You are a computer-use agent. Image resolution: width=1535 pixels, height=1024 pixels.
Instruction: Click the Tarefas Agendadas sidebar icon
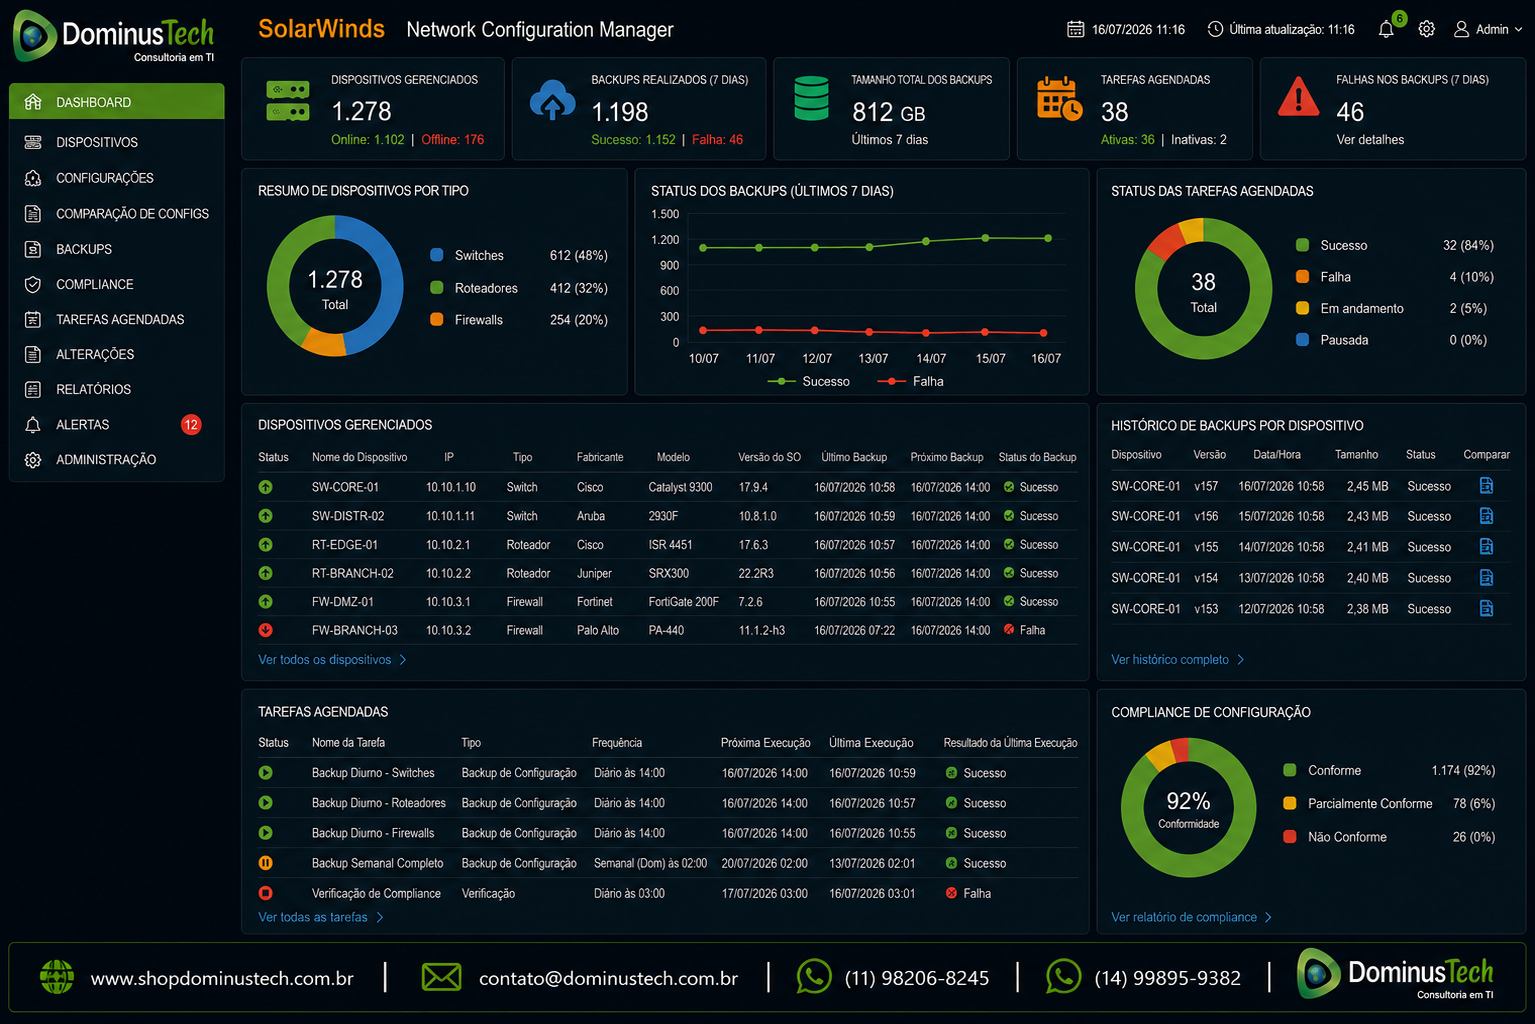coord(33,319)
